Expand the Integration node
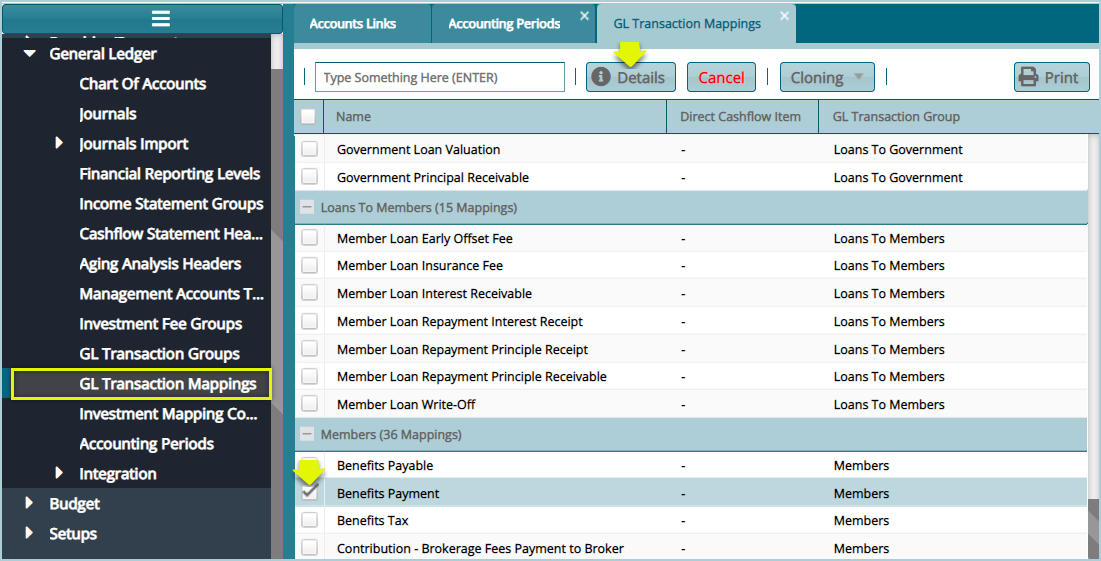This screenshot has width=1101, height=561. (x=59, y=473)
